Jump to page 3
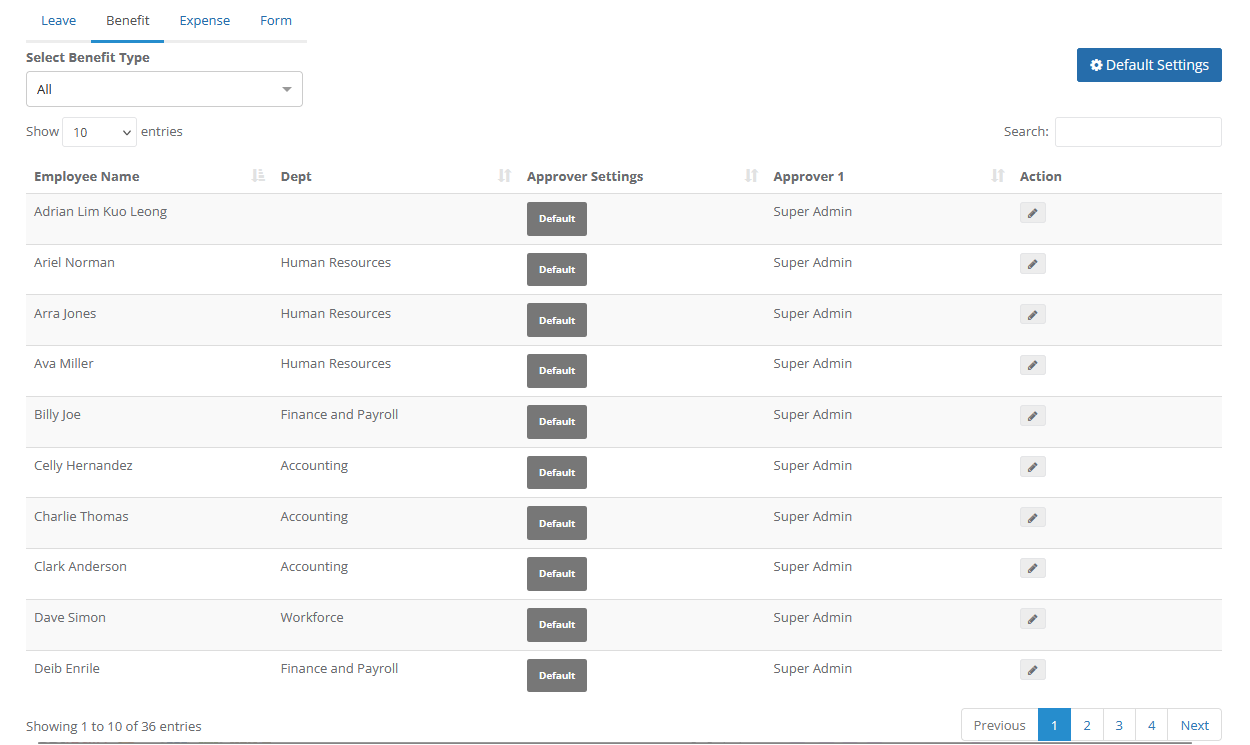The height and width of the screenshot is (745, 1250). pyautogui.click(x=1119, y=725)
